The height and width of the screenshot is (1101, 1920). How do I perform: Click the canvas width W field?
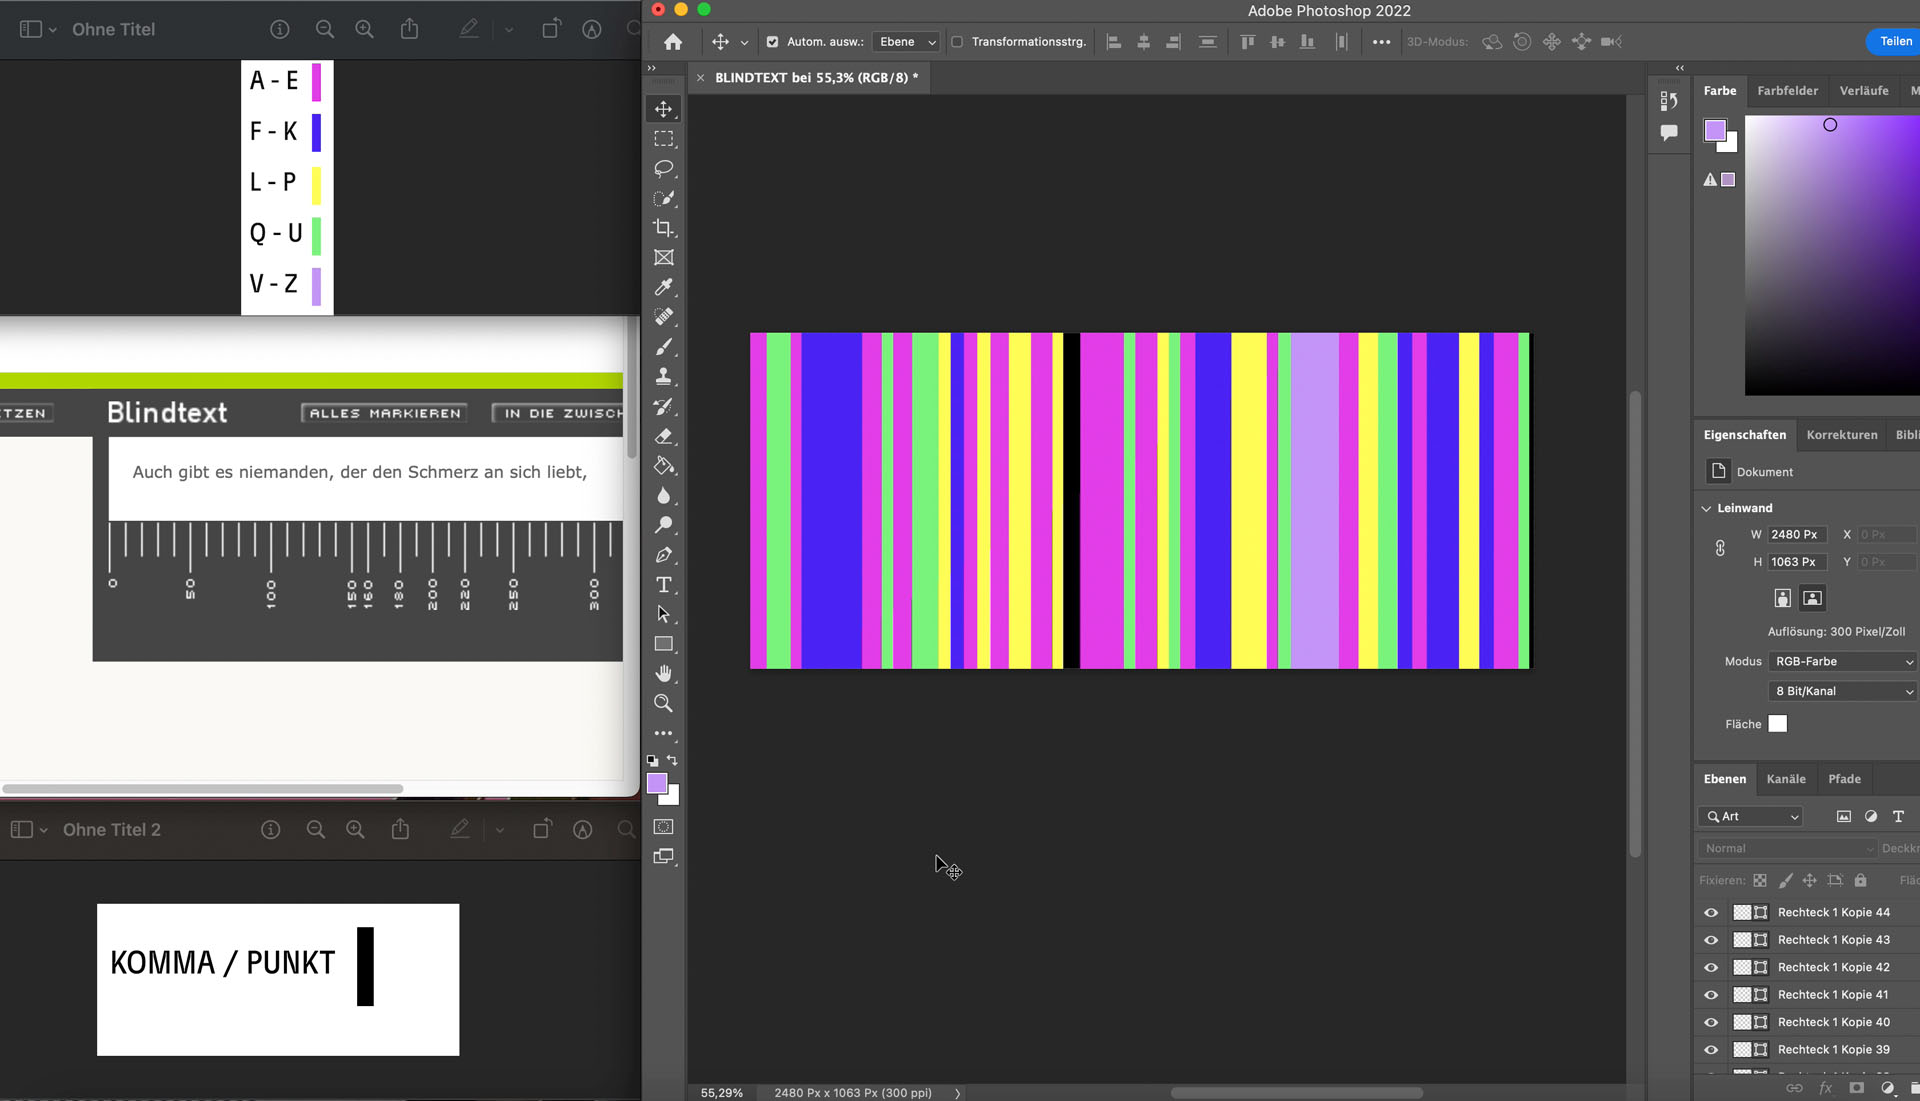coord(1796,535)
